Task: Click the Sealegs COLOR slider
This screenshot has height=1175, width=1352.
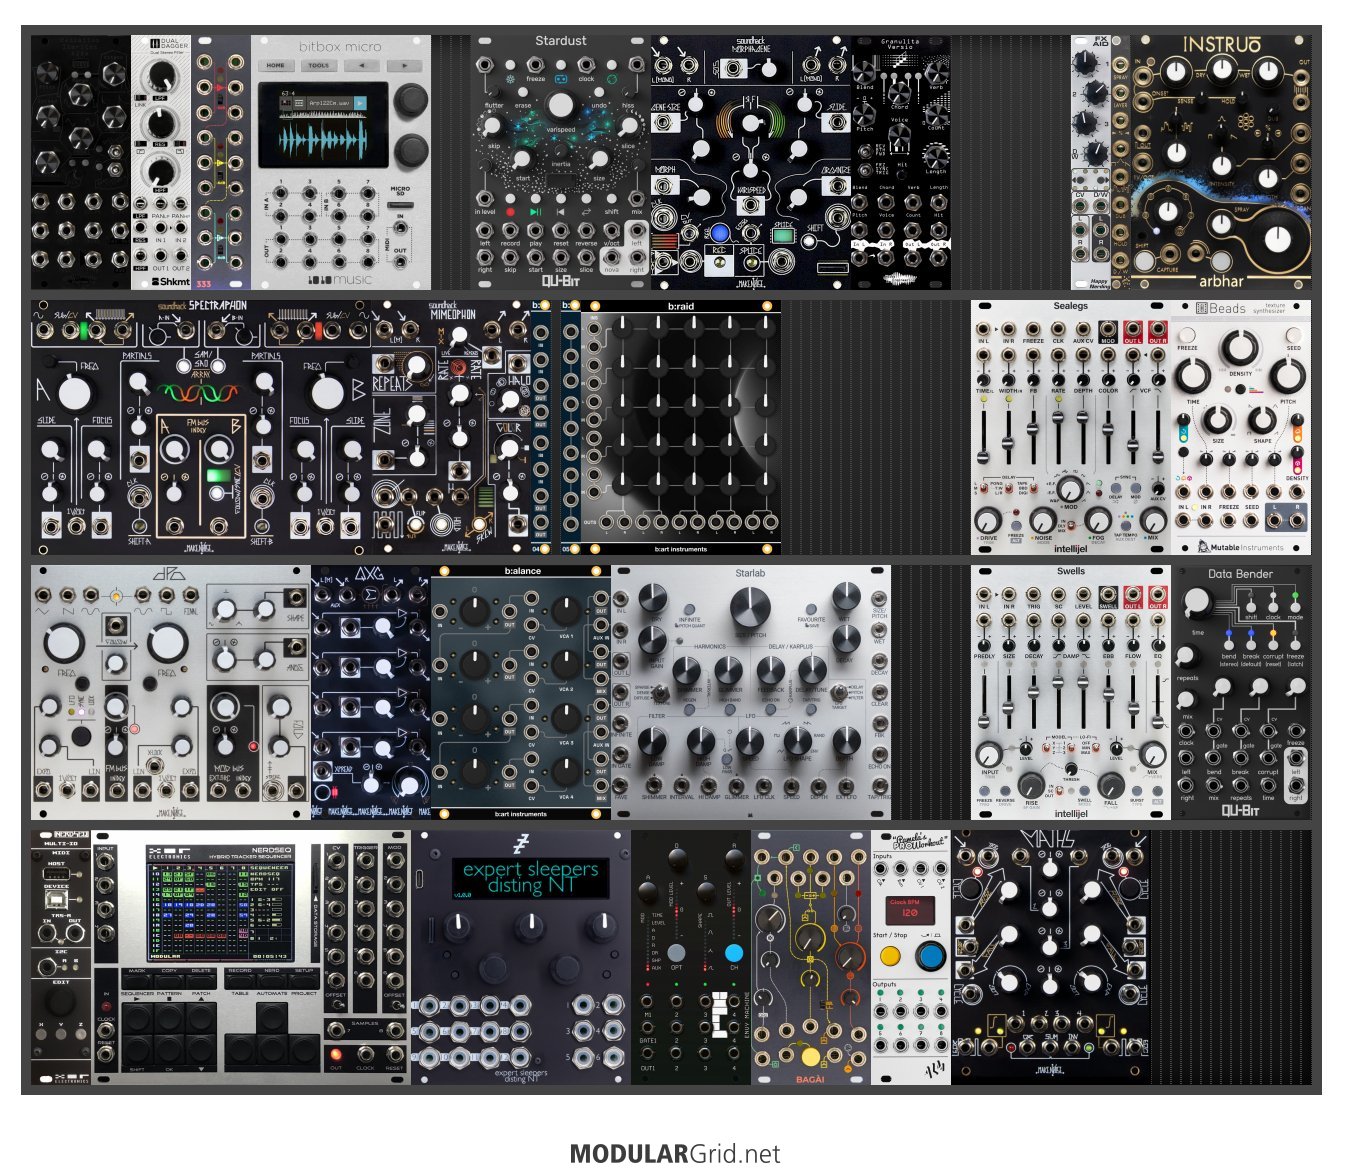Action: (1108, 436)
